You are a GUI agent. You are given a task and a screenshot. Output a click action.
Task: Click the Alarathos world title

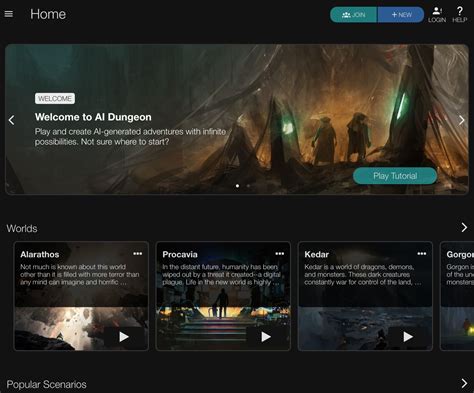[40, 254]
